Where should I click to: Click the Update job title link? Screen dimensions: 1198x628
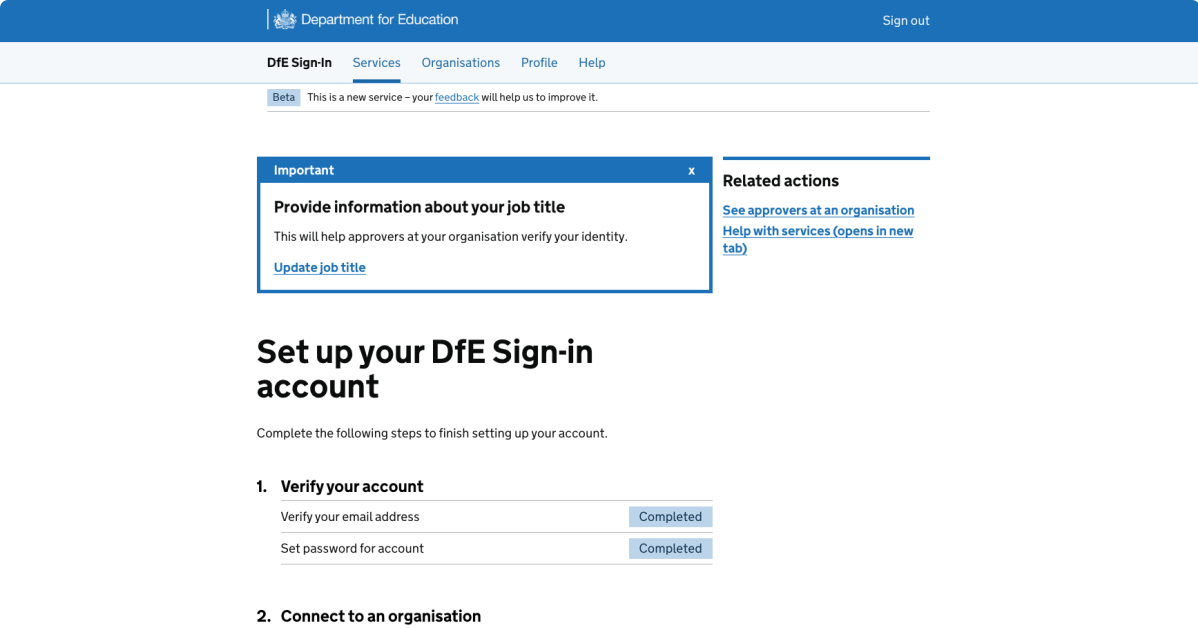click(x=319, y=267)
